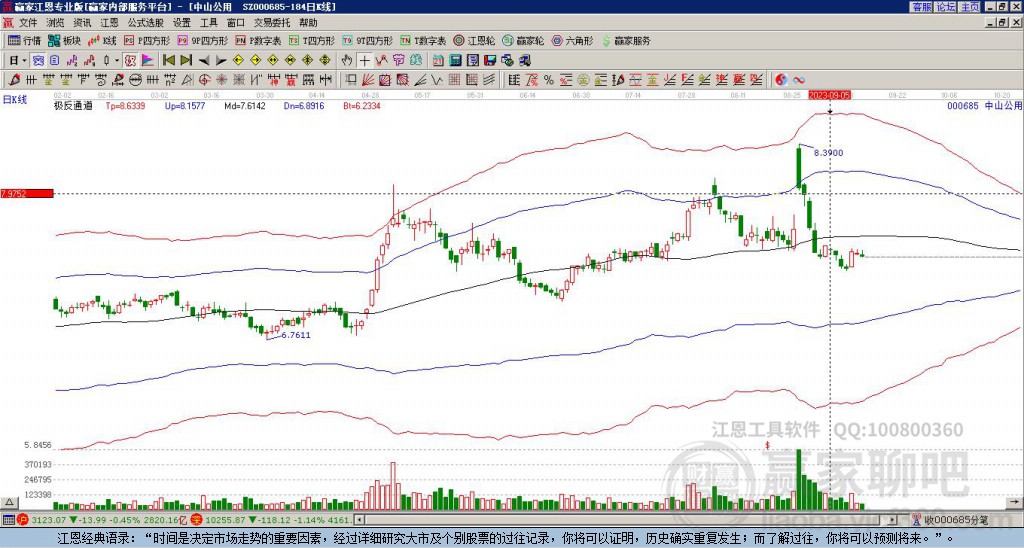
Task: Click right arrow button beside volume panel
Action: (x=1016, y=503)
